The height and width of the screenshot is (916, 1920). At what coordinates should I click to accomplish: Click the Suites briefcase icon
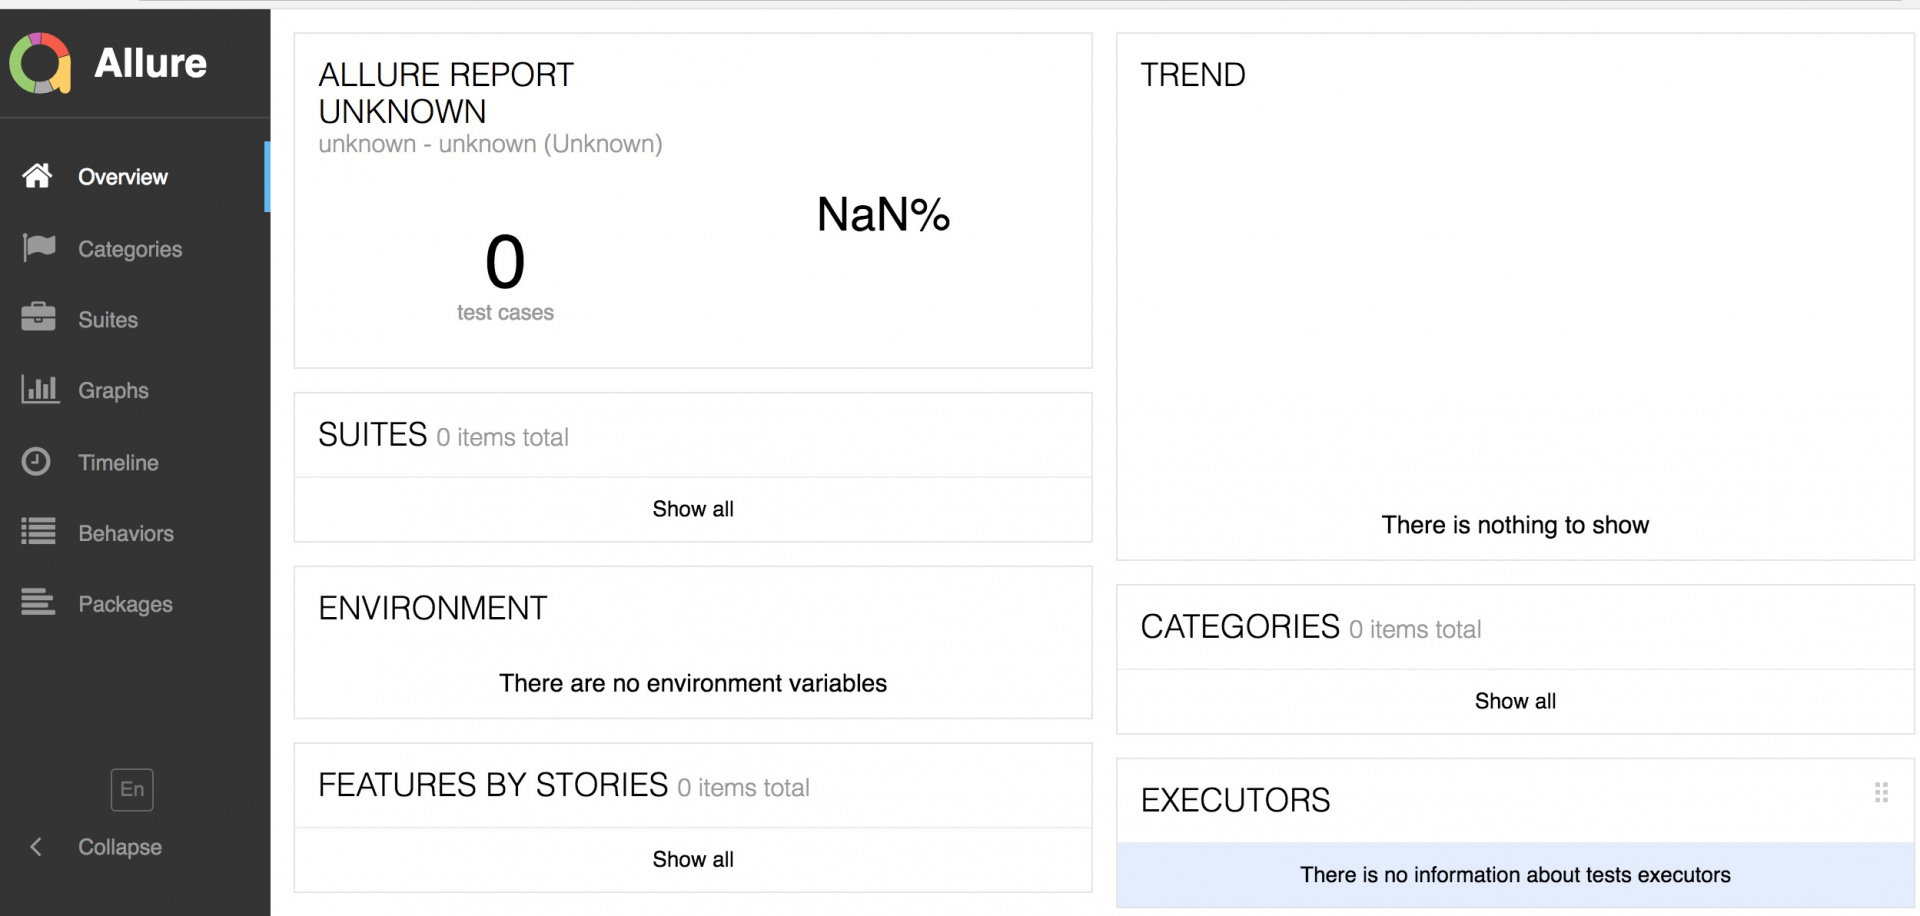pos(38,317)
